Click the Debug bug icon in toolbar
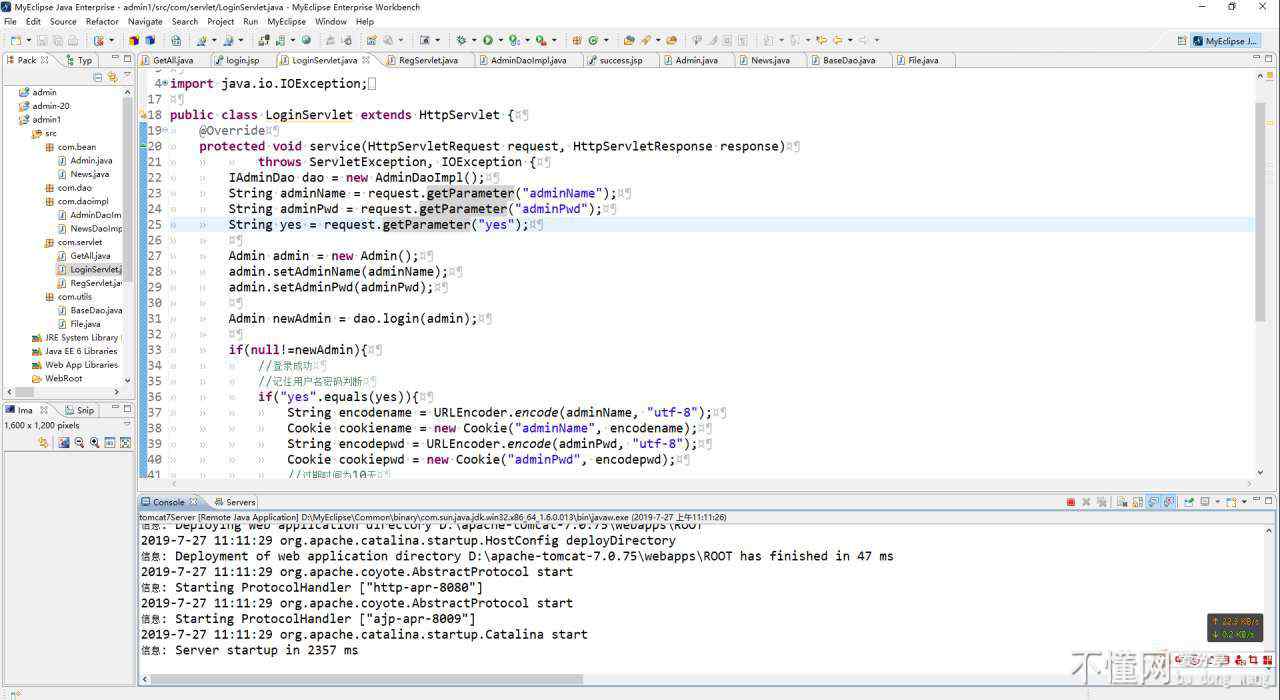 (x=461, y=41)
